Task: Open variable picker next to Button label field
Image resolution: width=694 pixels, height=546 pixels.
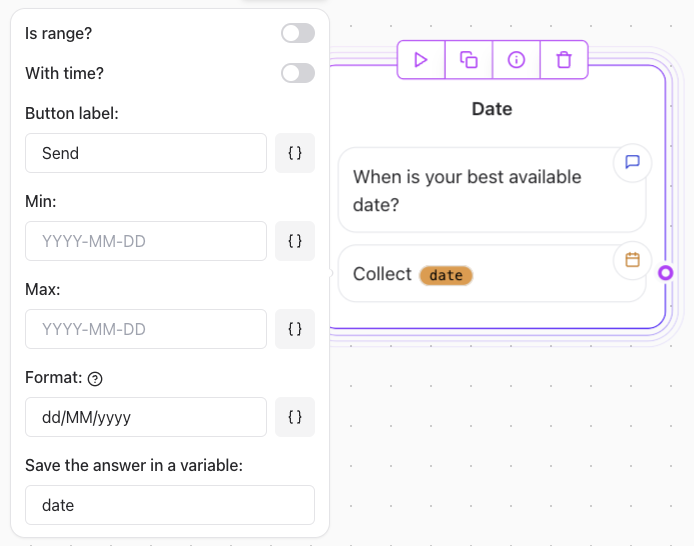Action: coord(295,153)
